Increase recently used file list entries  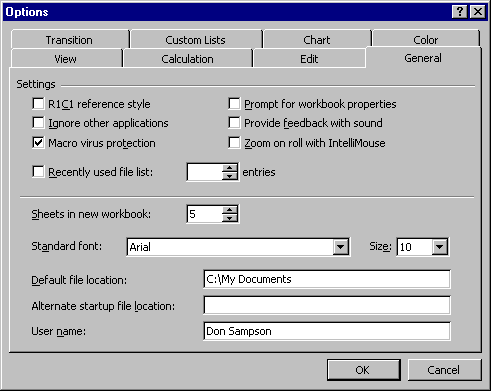coord(230,168)
